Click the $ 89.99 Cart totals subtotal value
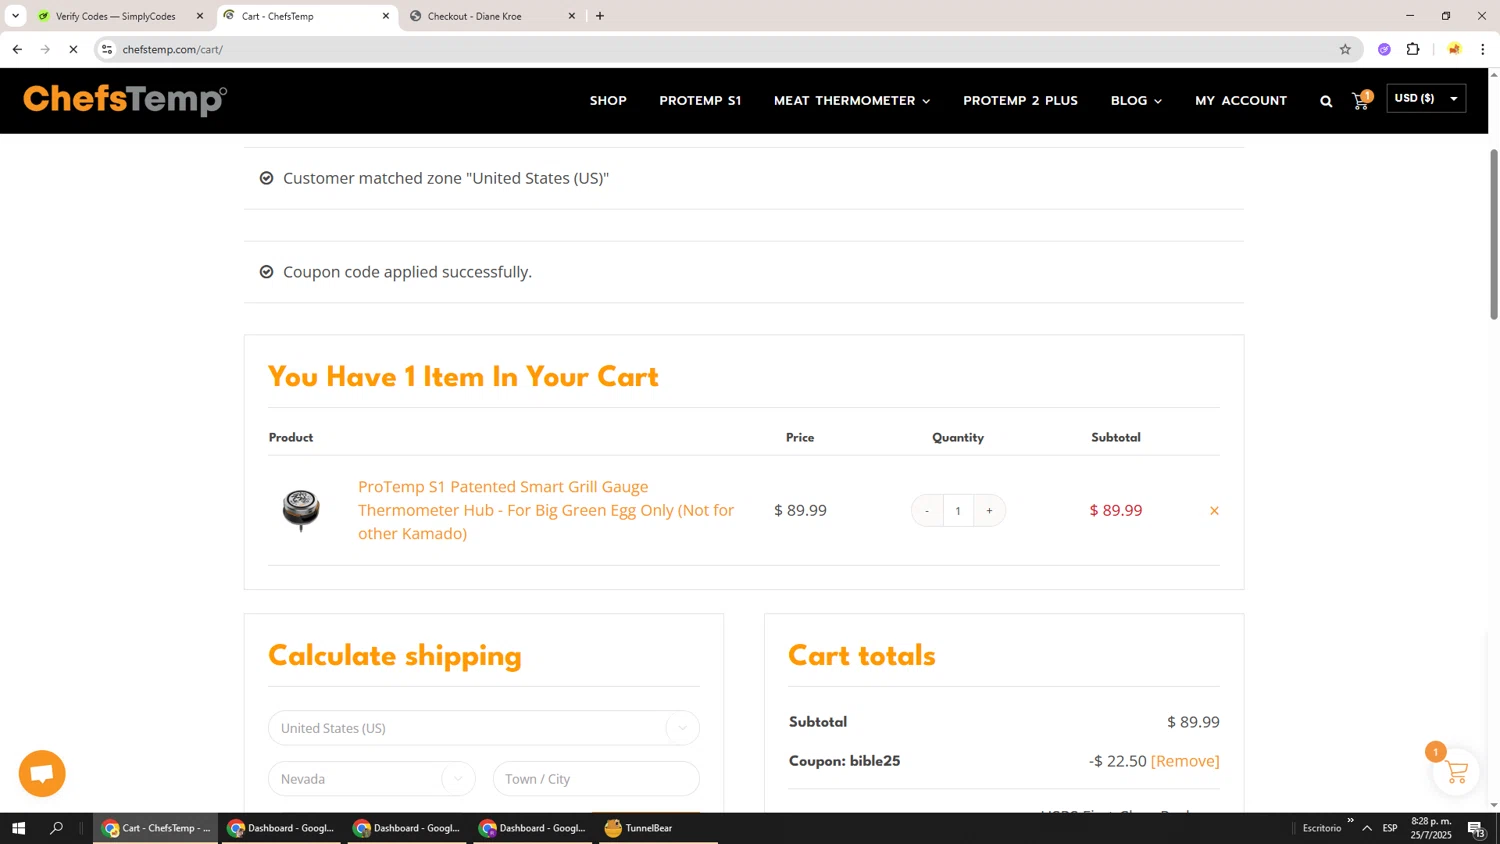Screen dimensions: 1500x844 click(1193, 722)
